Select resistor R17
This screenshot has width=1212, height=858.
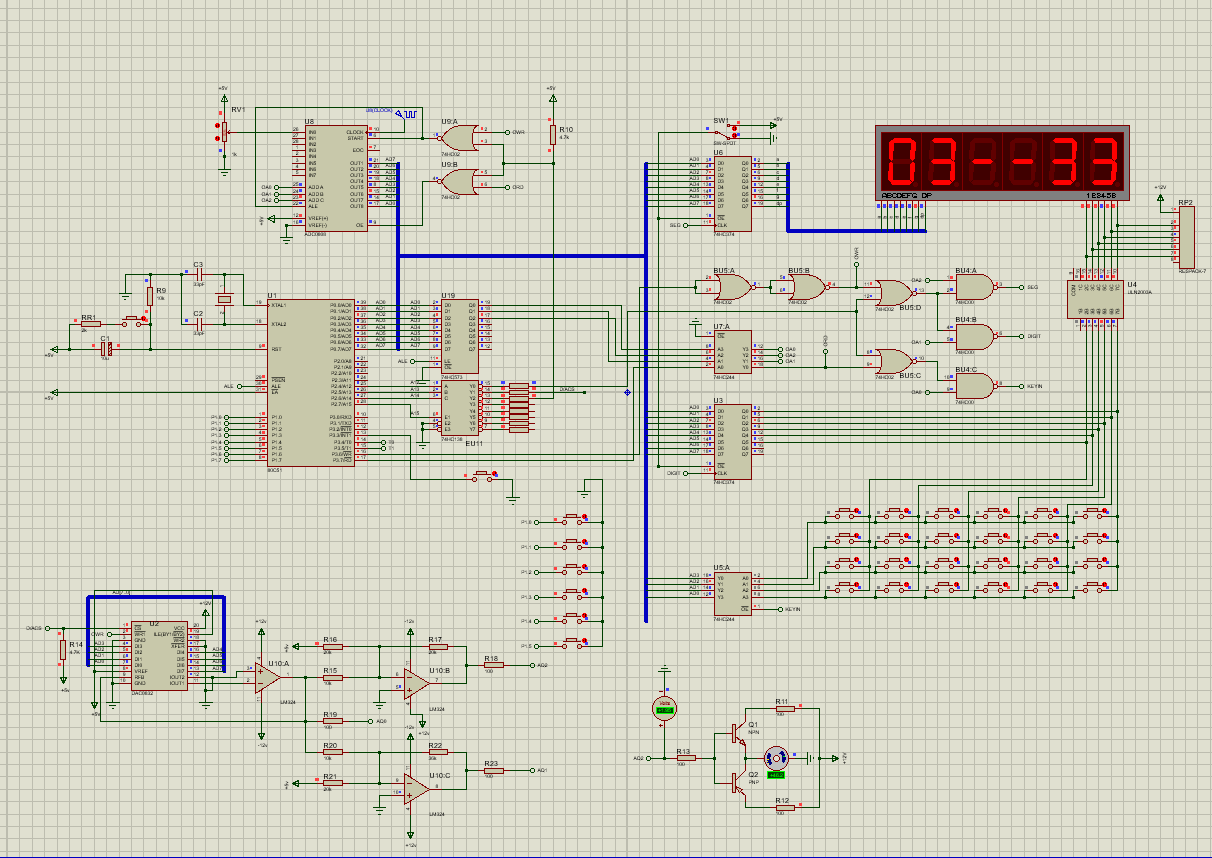point(437,646)
